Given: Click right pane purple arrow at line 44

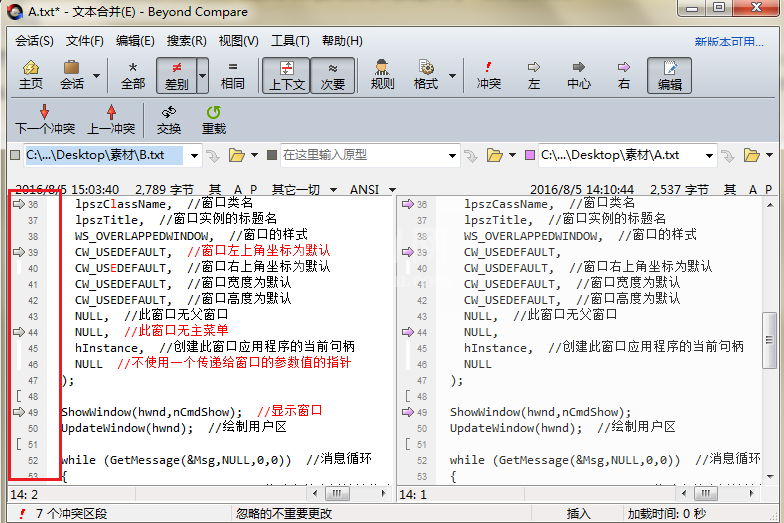Looking at the screenshot, I should pos(408,332).
